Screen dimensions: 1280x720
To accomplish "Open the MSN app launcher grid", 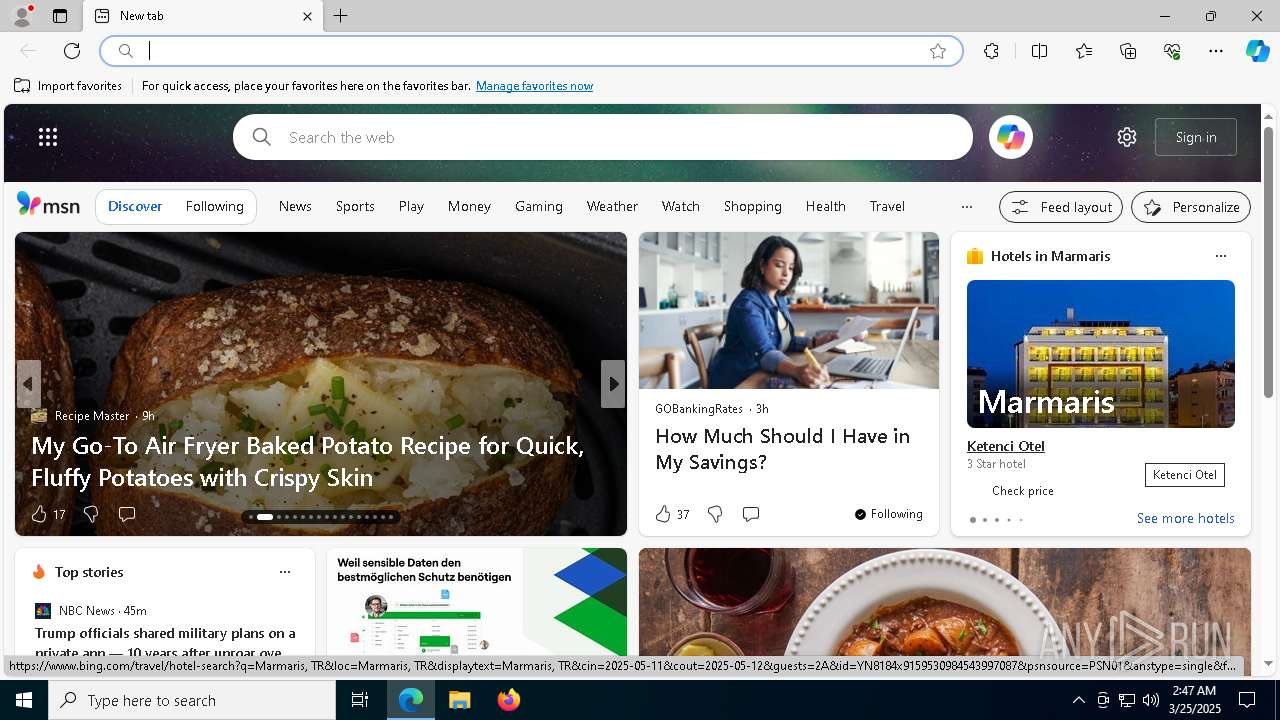I will point(48,137).
